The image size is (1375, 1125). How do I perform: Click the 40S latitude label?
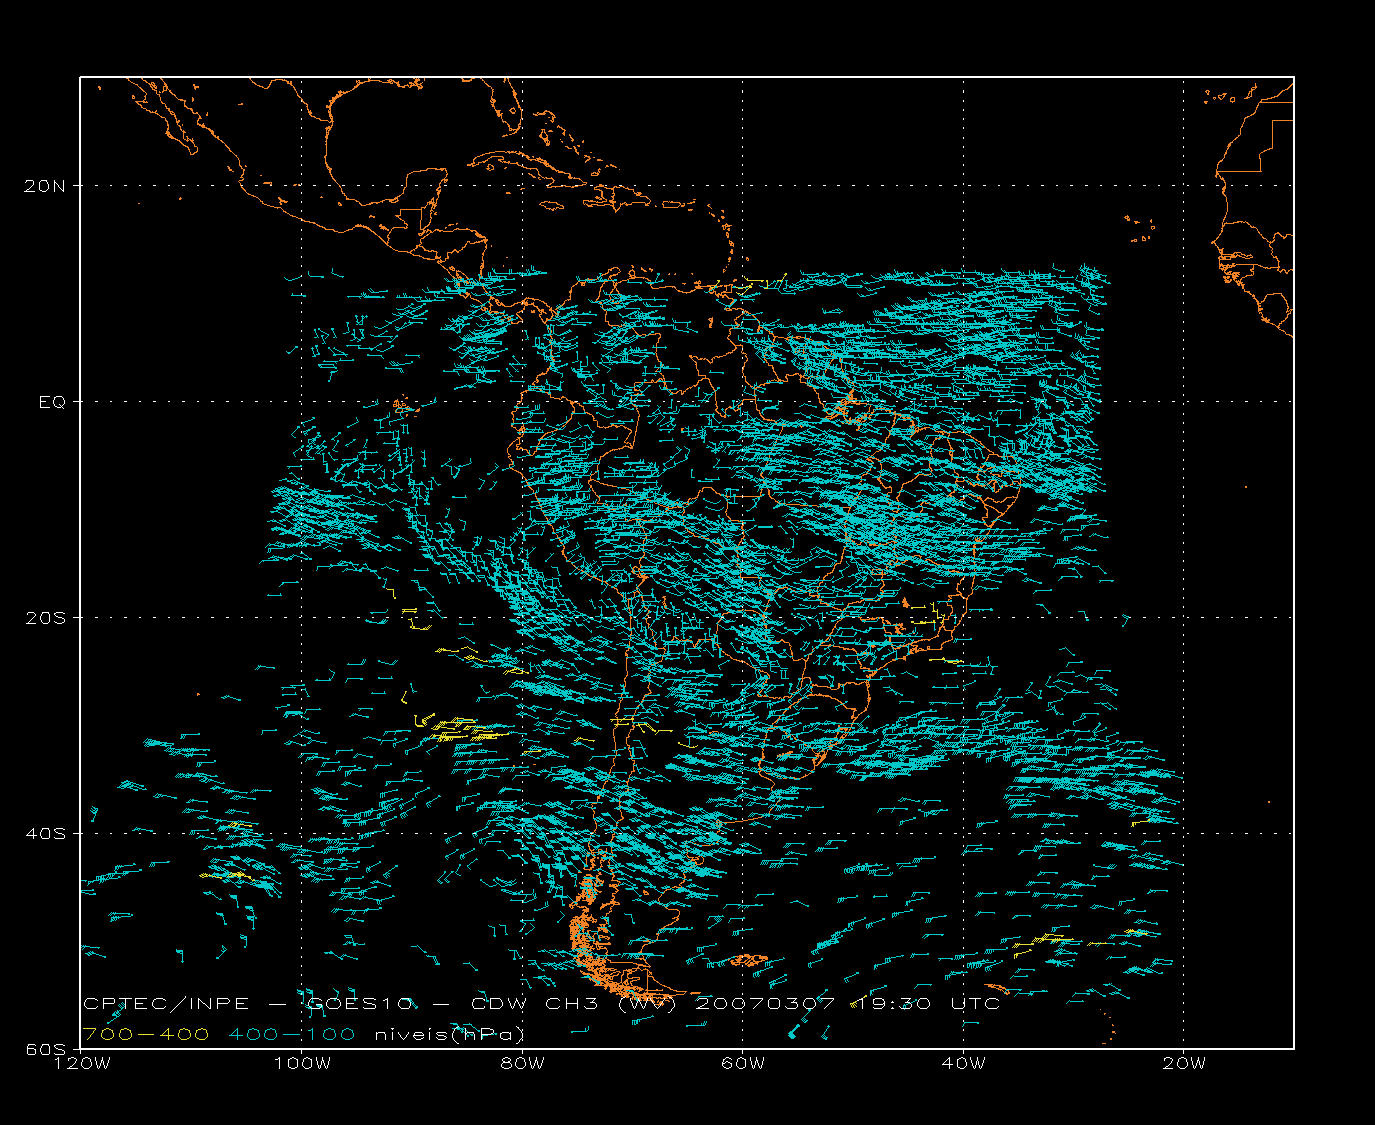(47, 834)
